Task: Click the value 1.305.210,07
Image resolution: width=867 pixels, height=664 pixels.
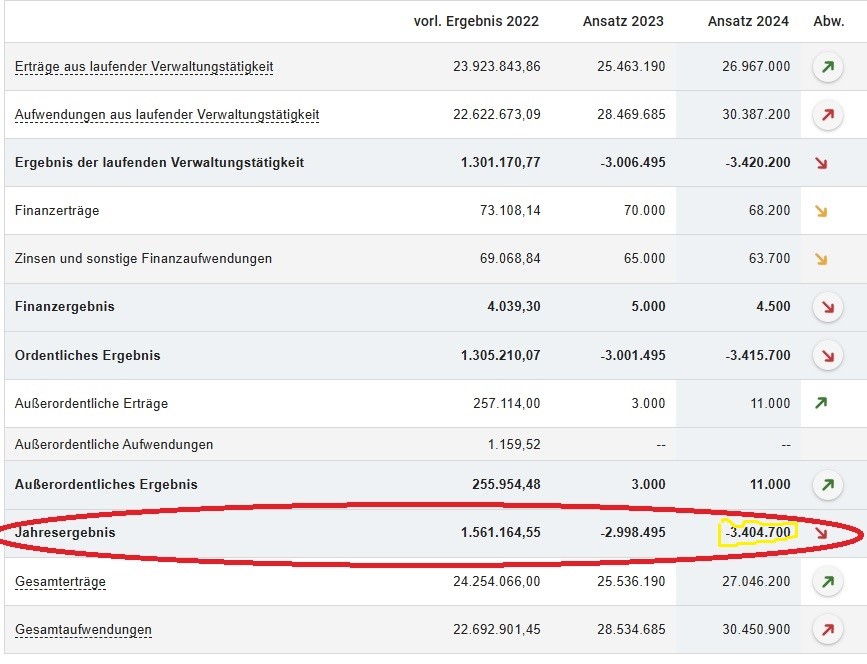Action: [500, 355]
